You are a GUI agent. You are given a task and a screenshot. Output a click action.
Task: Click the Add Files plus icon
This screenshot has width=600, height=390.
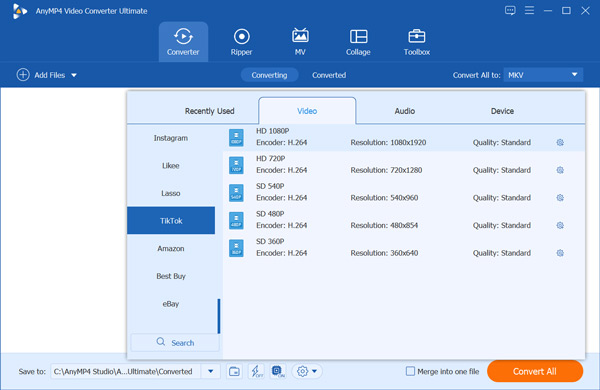tap(23, 75)
